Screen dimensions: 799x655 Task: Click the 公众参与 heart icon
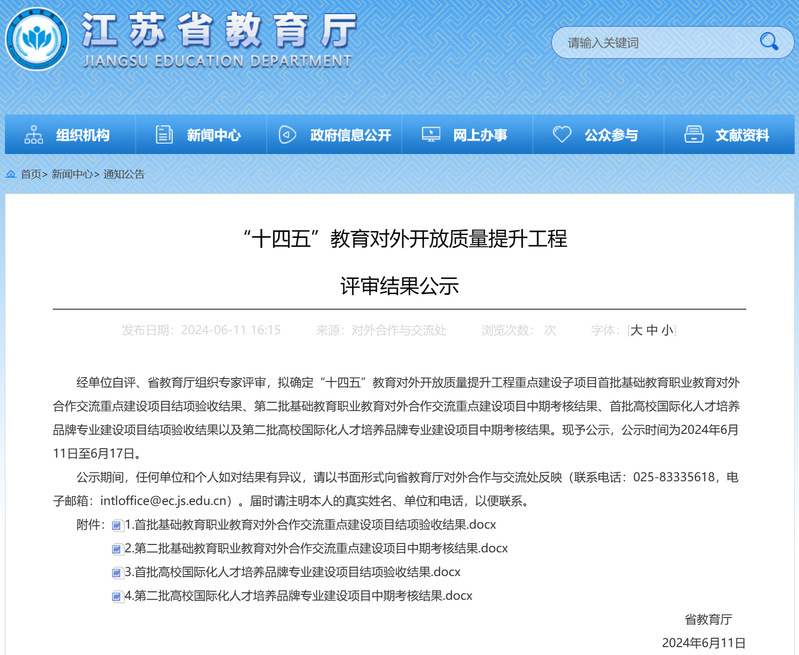click(562, 135)
